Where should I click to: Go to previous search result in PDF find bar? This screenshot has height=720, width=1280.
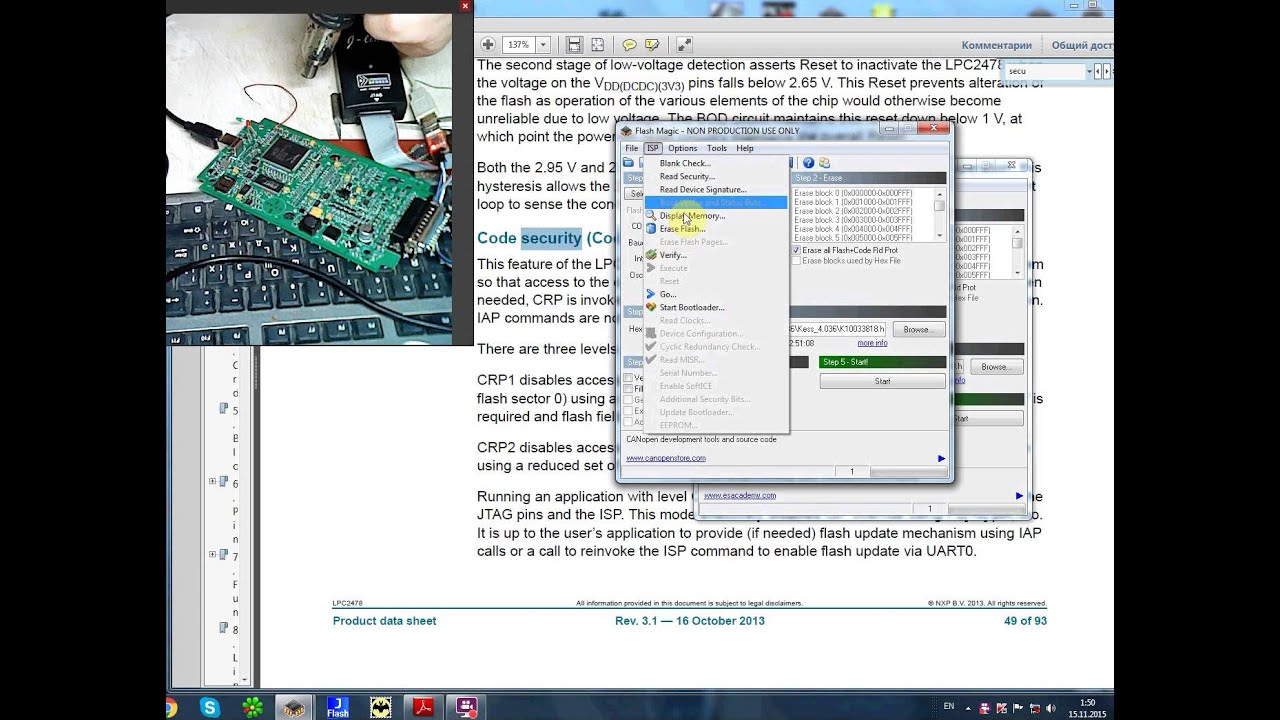(x=1098, y=71)
